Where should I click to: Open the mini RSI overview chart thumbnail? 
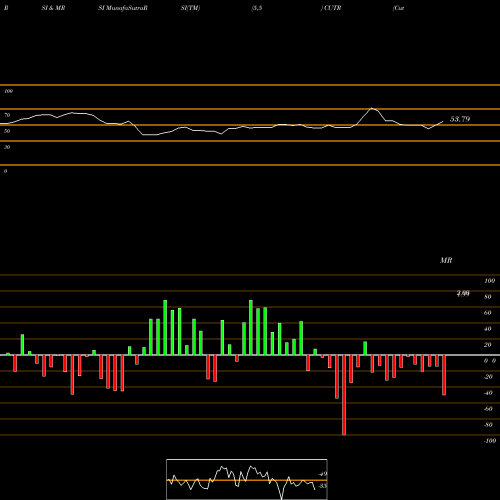pyautogui.click(x=247, y=479)
